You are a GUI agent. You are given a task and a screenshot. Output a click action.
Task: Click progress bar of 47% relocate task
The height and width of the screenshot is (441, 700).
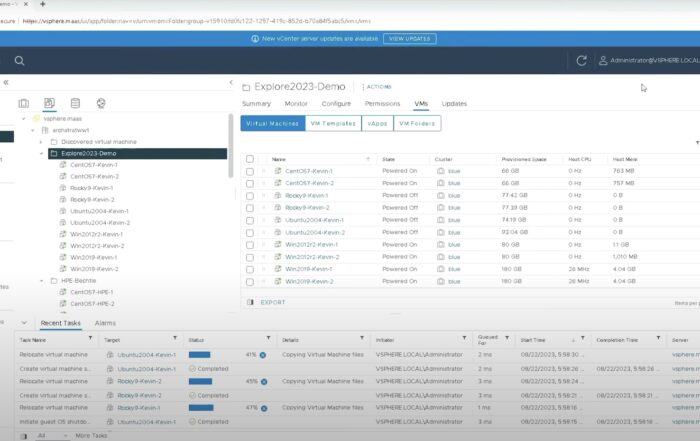(x=201, y=408)
